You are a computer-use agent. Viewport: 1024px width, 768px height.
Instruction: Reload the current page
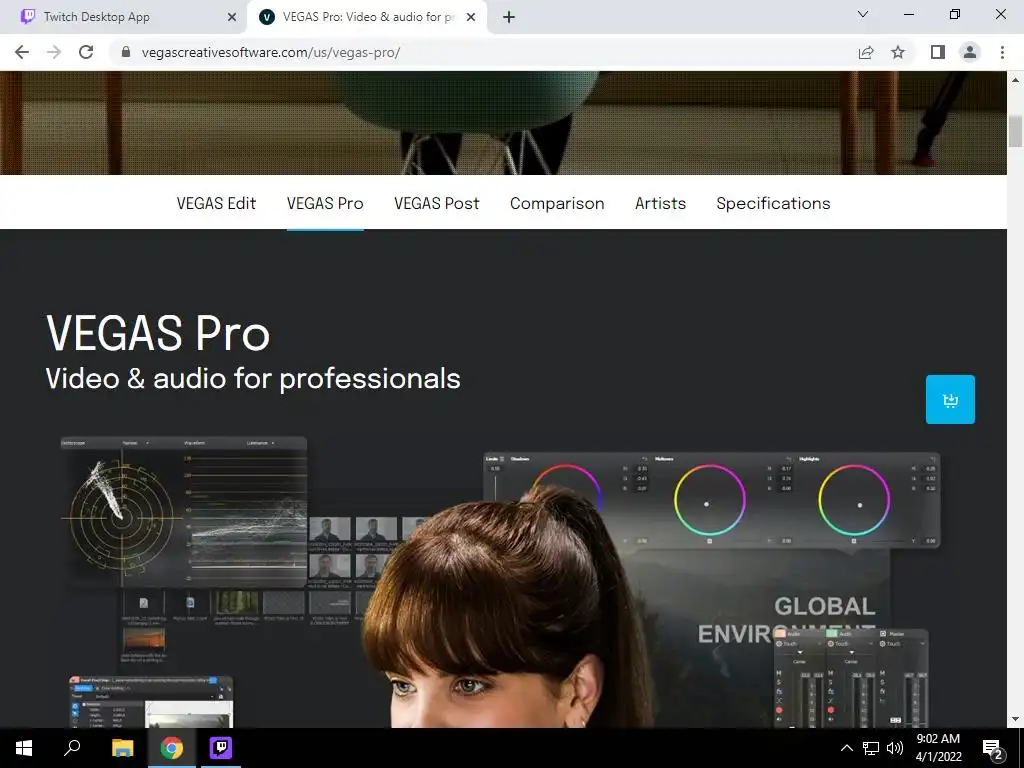[86, 52]
